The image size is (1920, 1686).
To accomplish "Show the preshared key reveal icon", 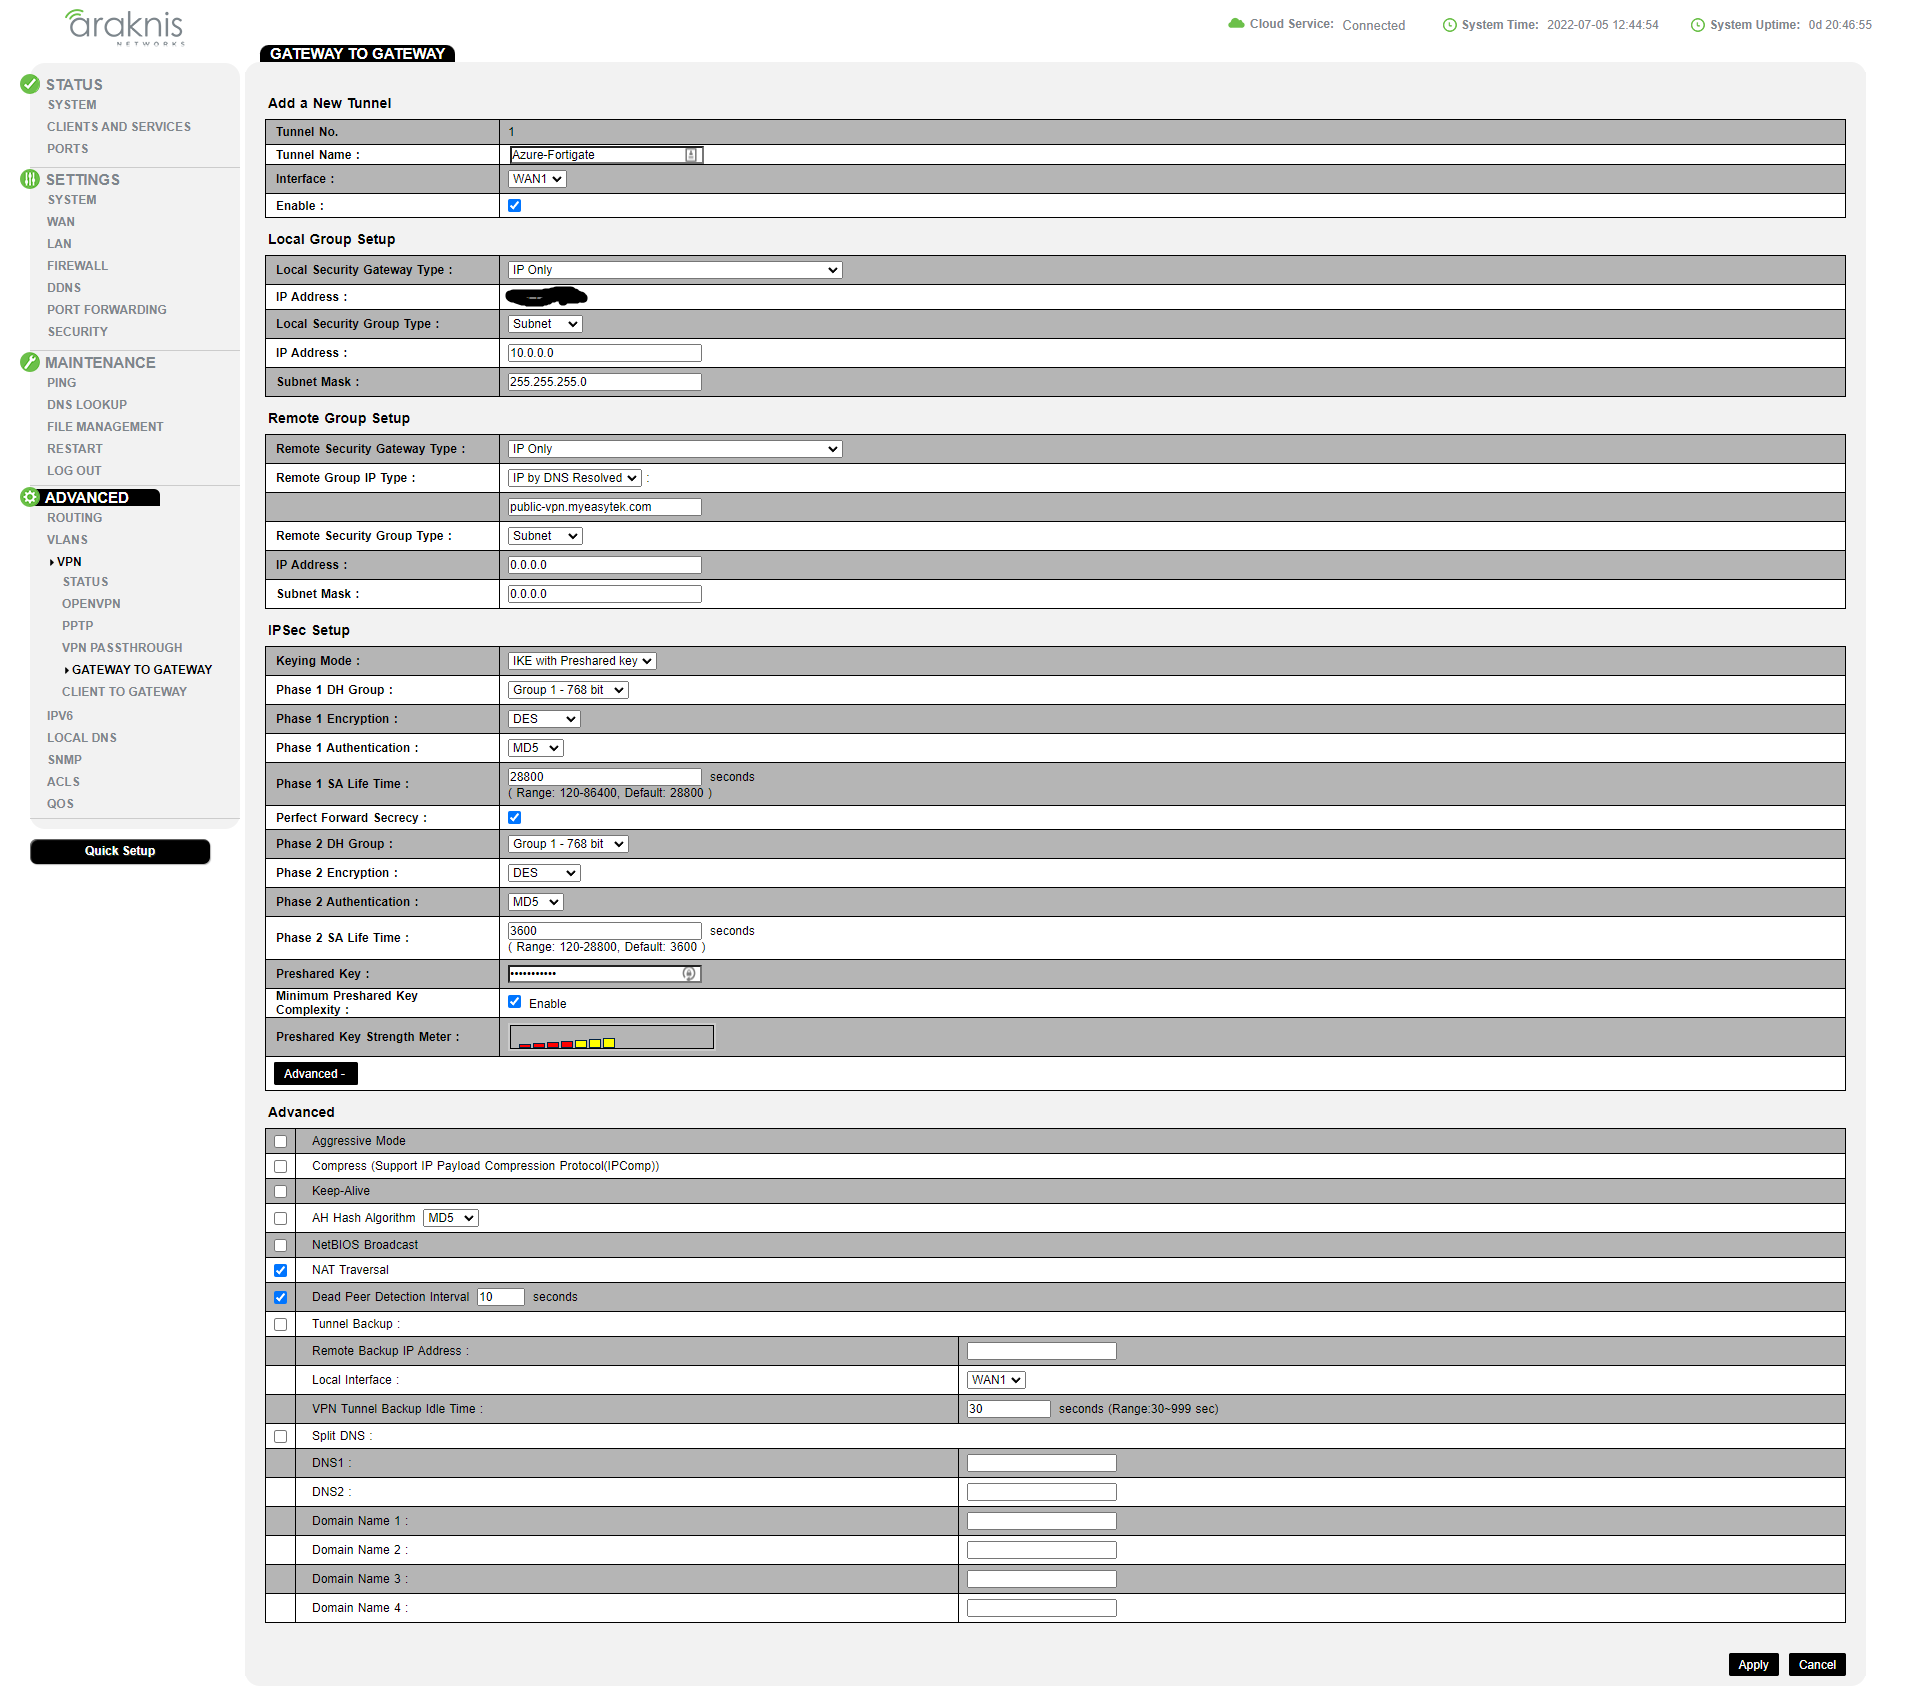I will [689, 973].
